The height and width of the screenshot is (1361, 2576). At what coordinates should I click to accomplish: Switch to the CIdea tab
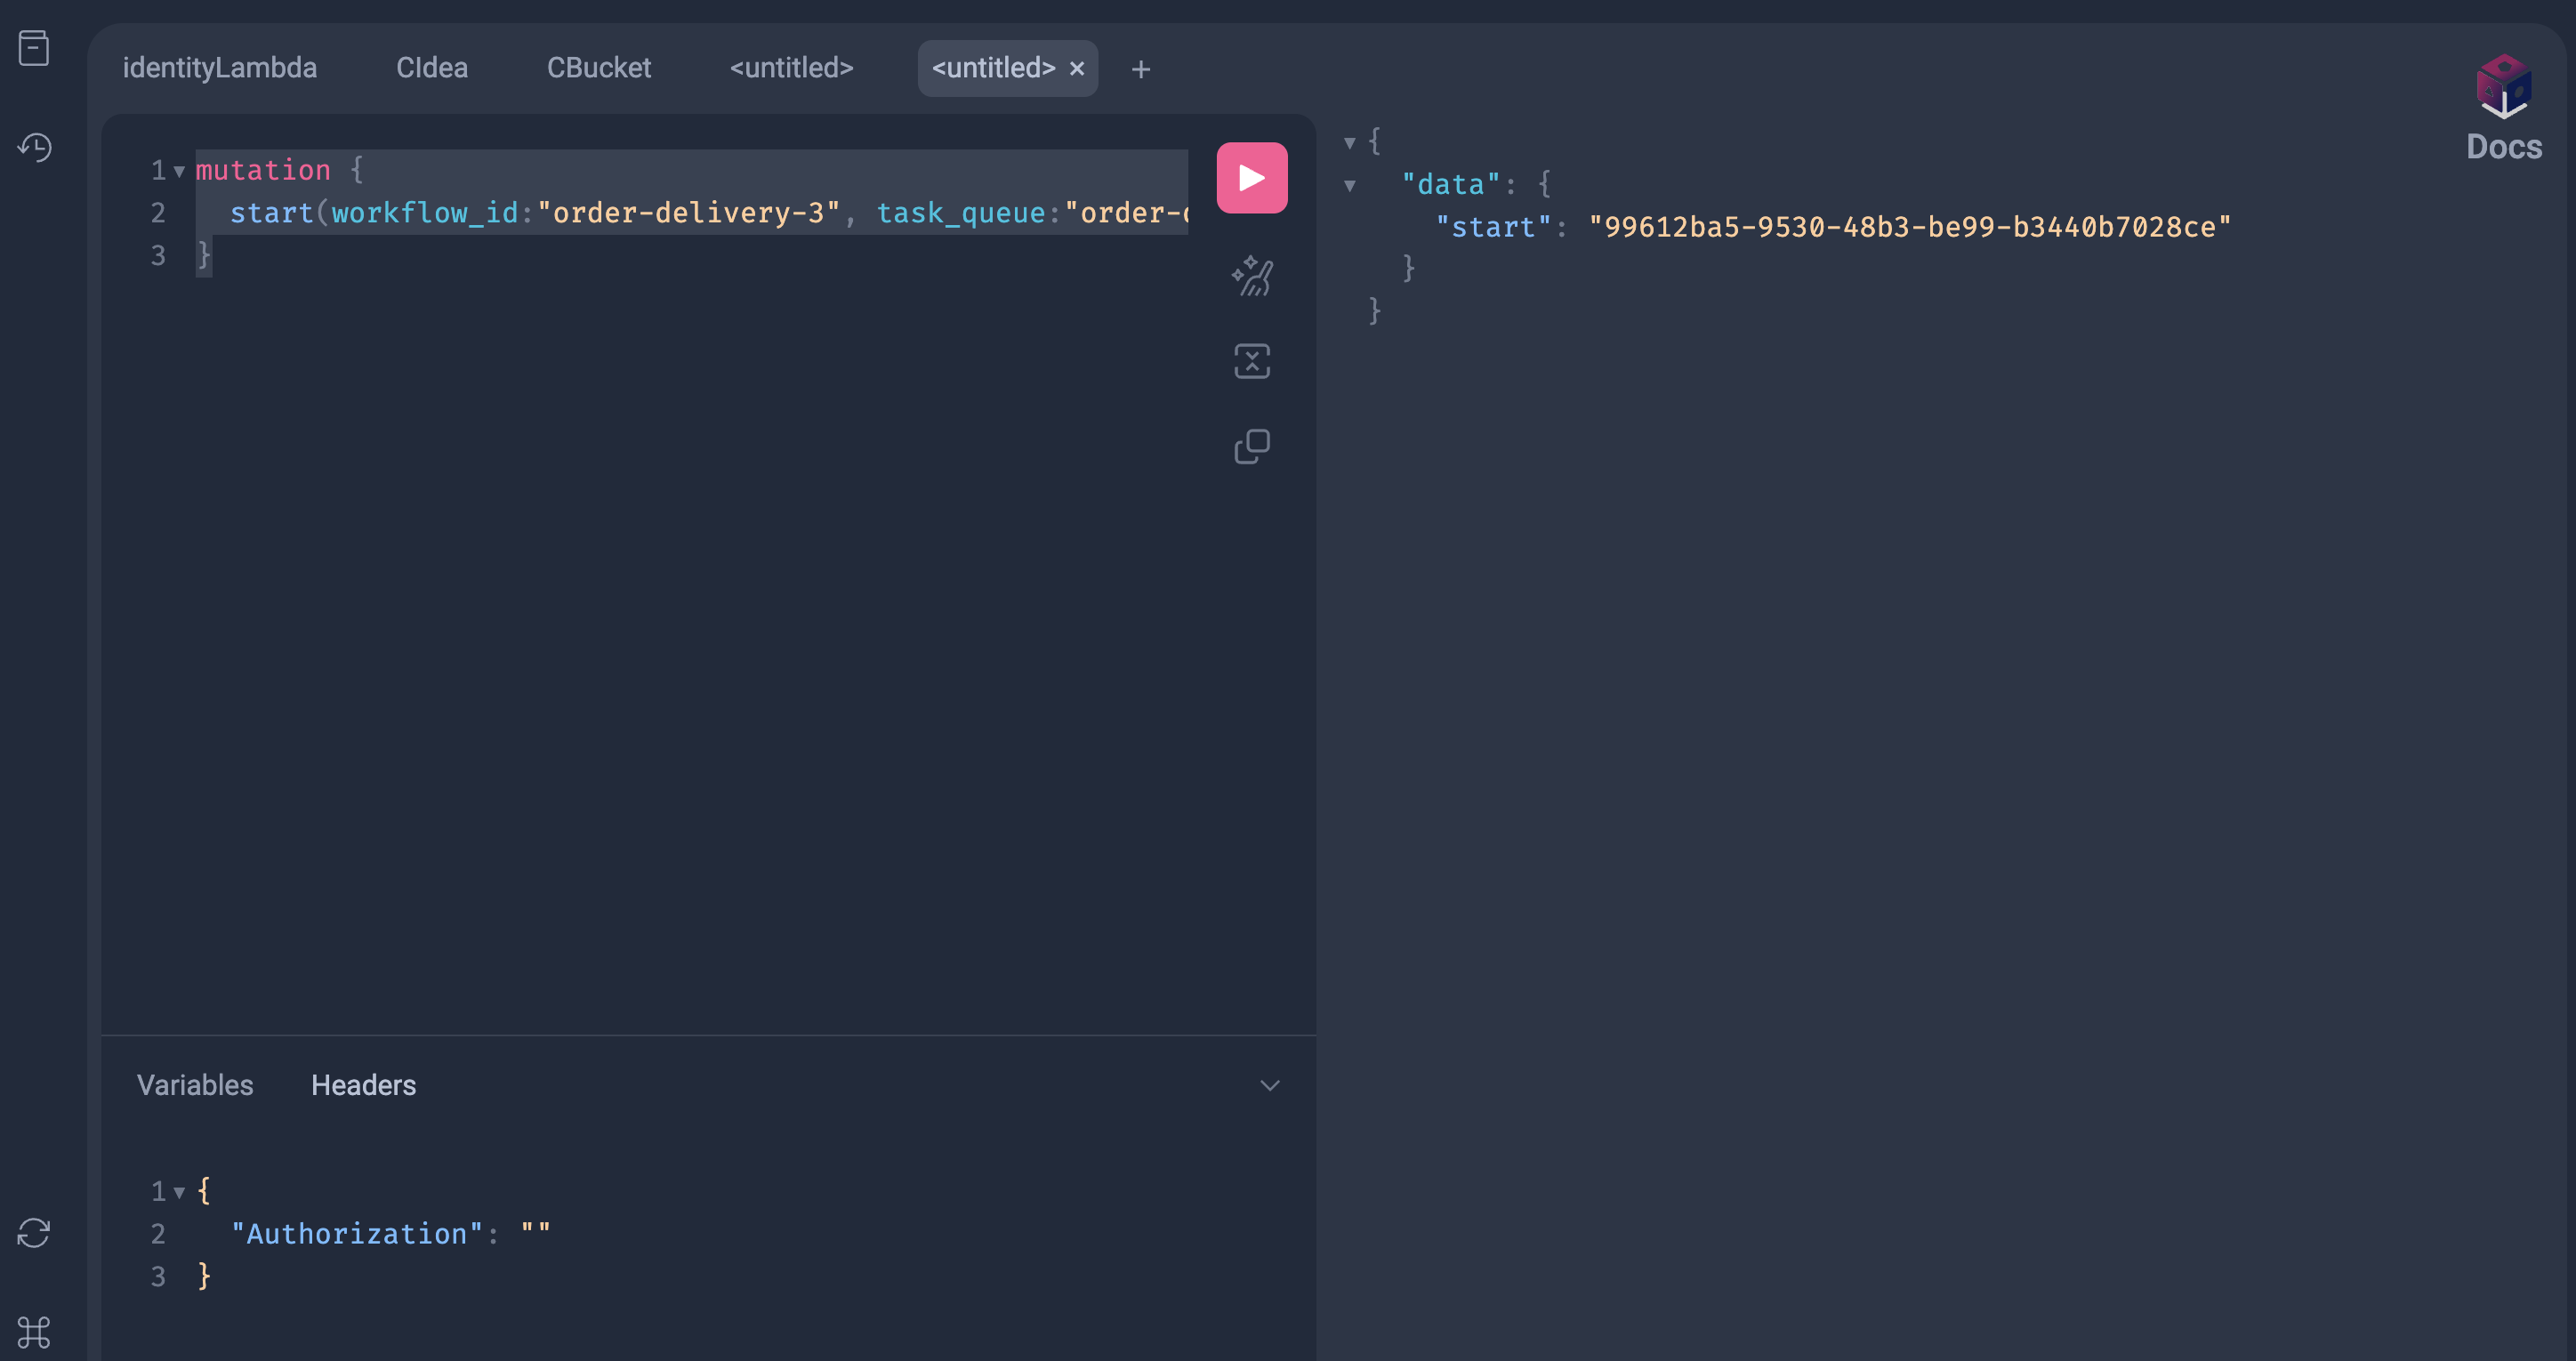[x=432, y=68]
